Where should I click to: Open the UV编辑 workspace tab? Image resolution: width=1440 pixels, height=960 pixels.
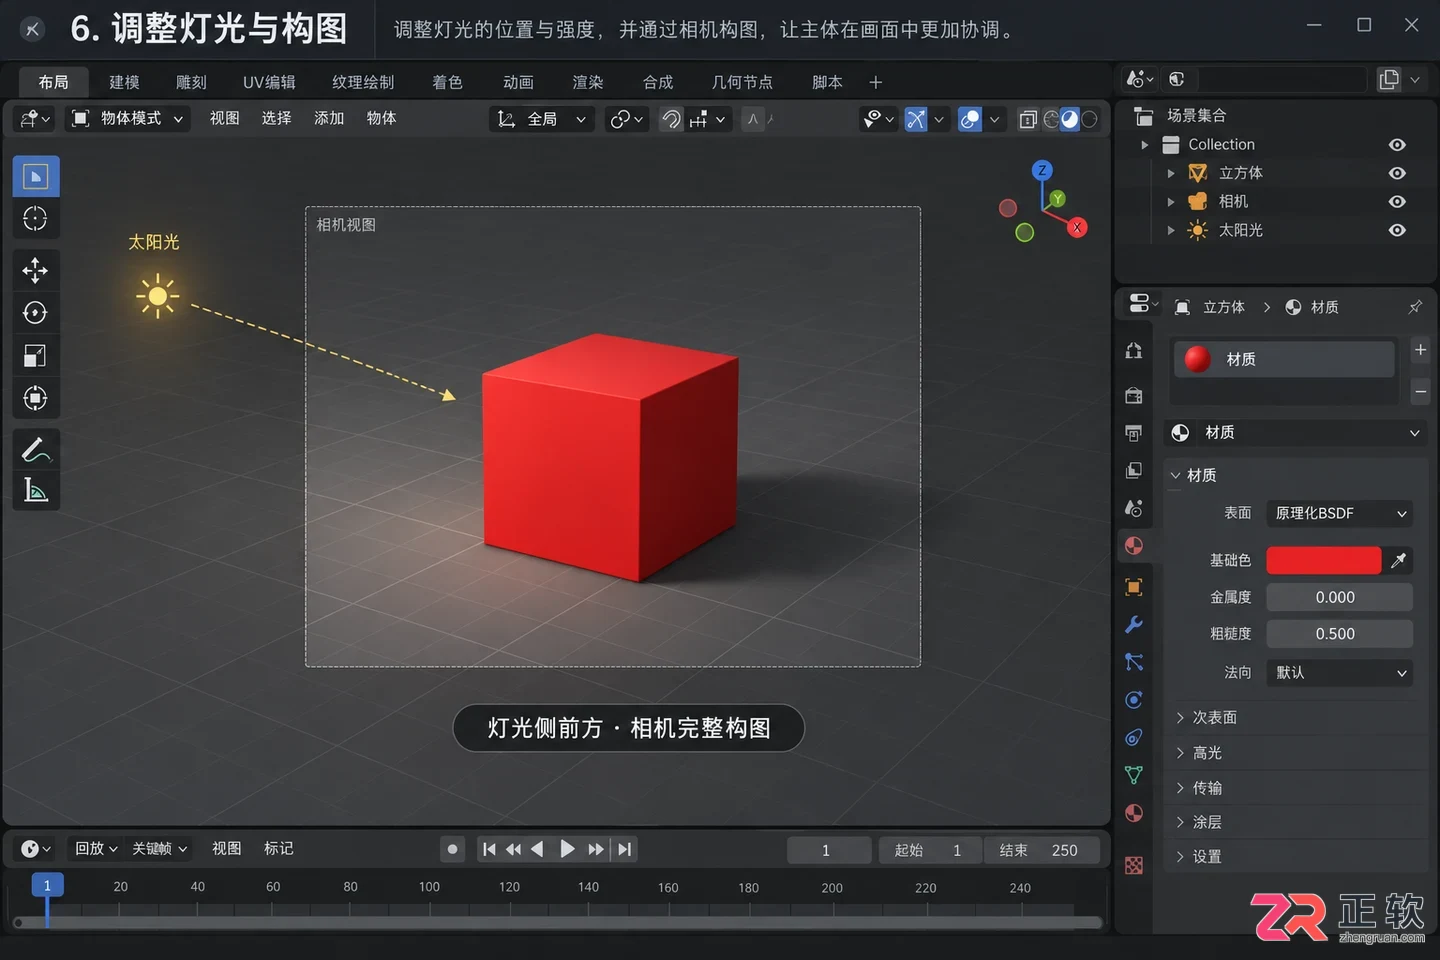[269, 82]
